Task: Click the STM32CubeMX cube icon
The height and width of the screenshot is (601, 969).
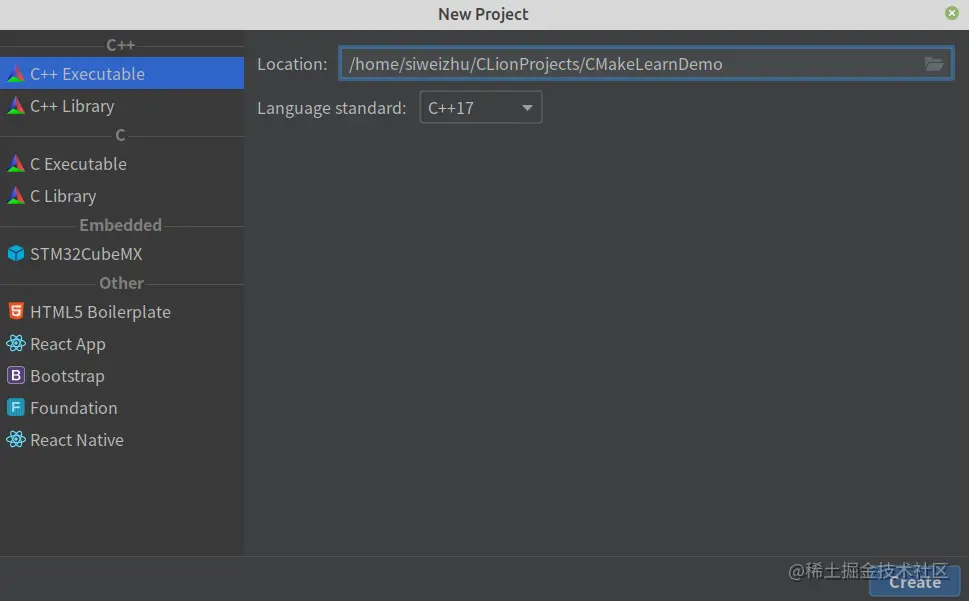Action: pos(15,254)
